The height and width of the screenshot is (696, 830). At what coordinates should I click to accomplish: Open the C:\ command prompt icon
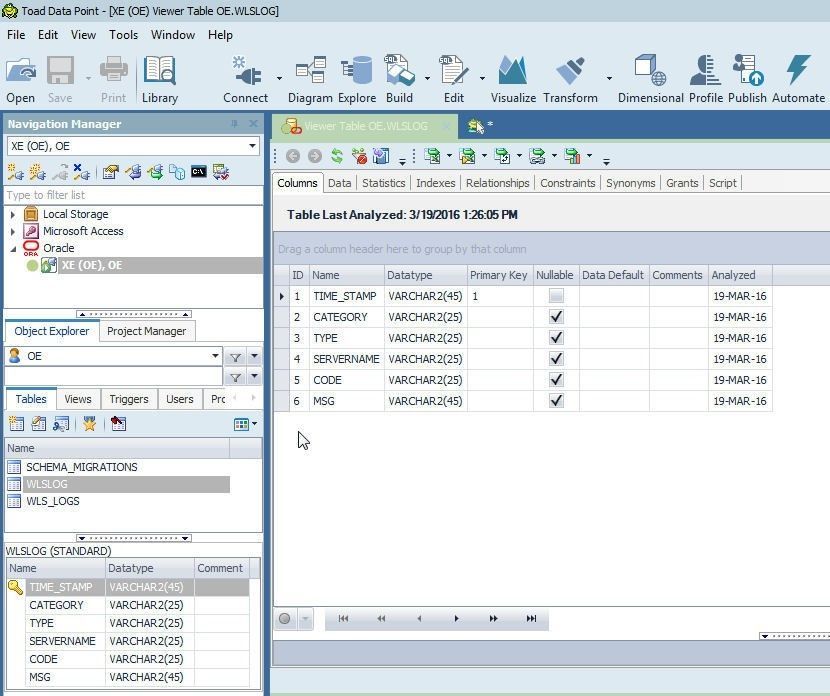[199, 172]
